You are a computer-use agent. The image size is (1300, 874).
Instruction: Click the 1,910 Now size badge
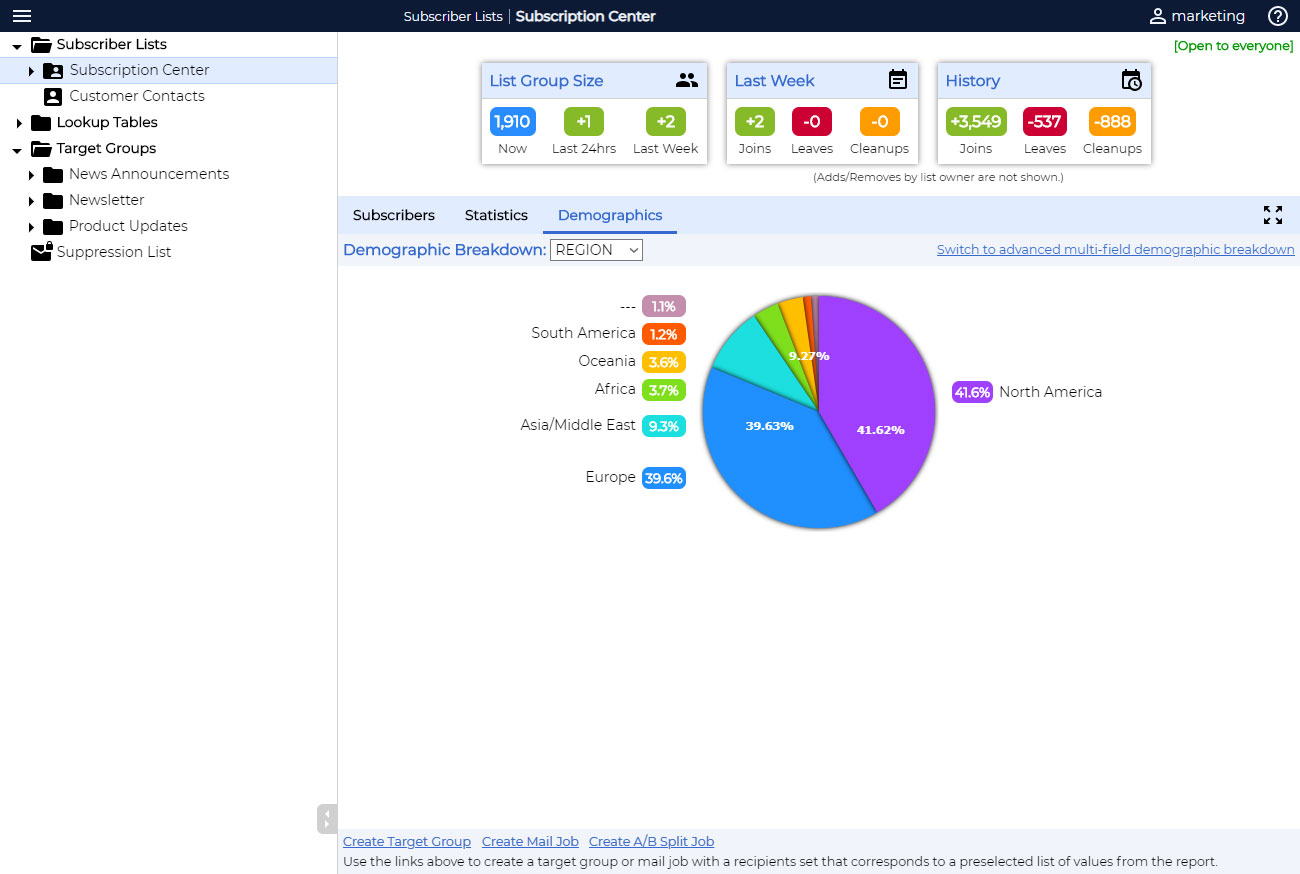(513, 122)
